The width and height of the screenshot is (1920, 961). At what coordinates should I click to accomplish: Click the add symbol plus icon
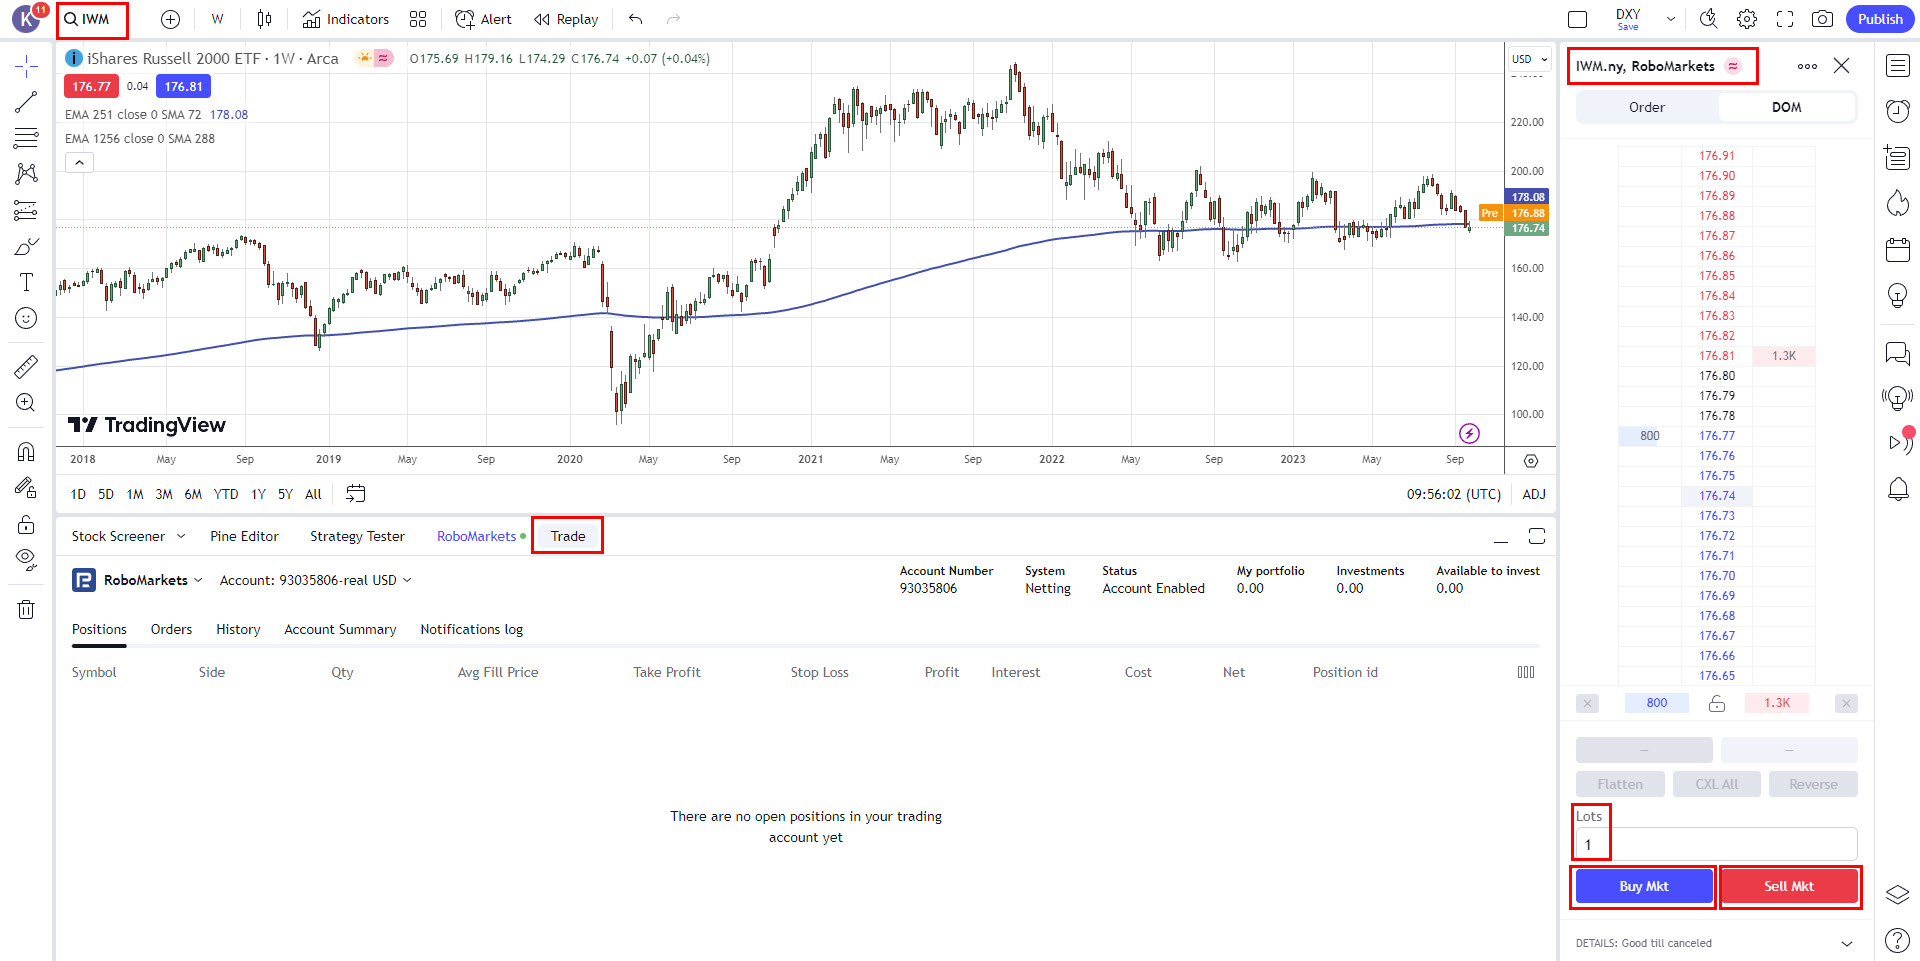(170, 19)
